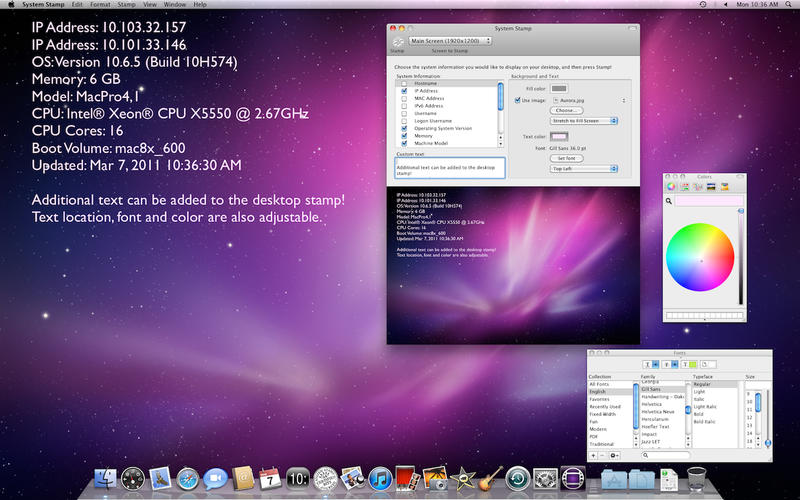
Task: Open iTunes from the Dock
Action: (x=380, y=478)
